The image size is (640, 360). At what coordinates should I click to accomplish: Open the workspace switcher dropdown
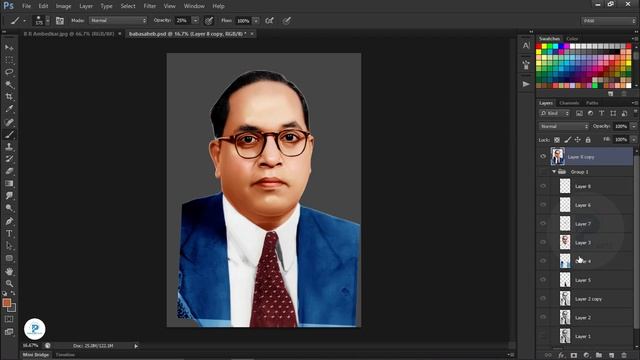click(x=609, y=20)
